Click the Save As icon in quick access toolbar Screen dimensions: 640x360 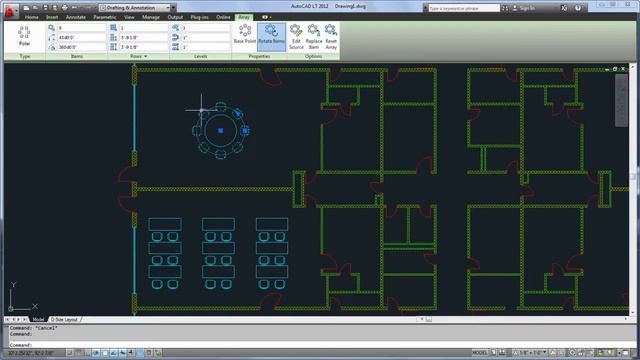[x=55, y=8]
